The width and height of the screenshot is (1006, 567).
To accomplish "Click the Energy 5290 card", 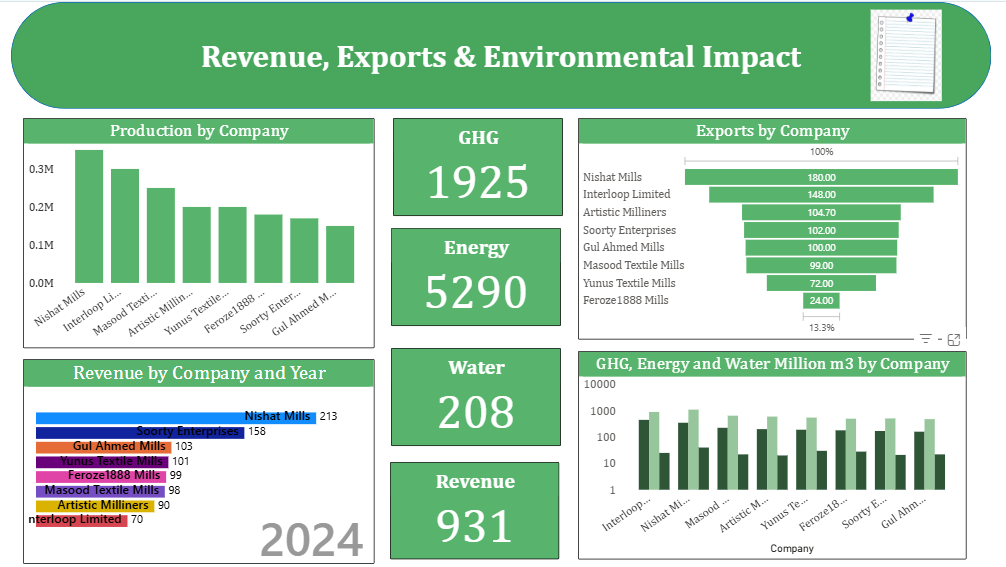I will click(x=475, y=277).
